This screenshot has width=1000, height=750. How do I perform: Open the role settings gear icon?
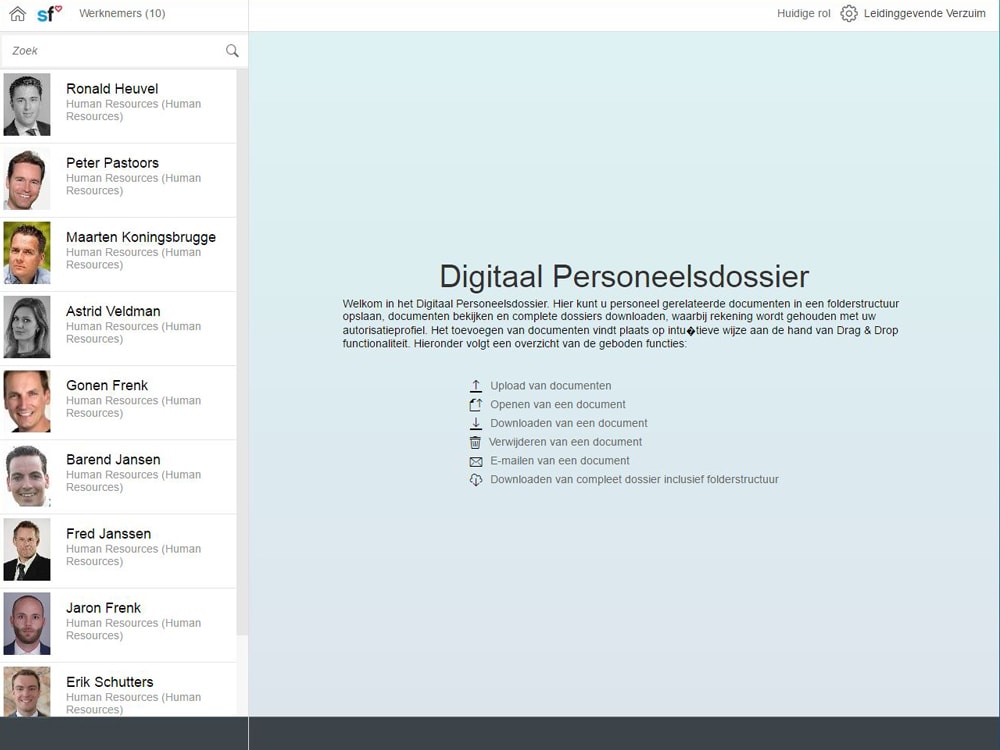tap(849, 14)
